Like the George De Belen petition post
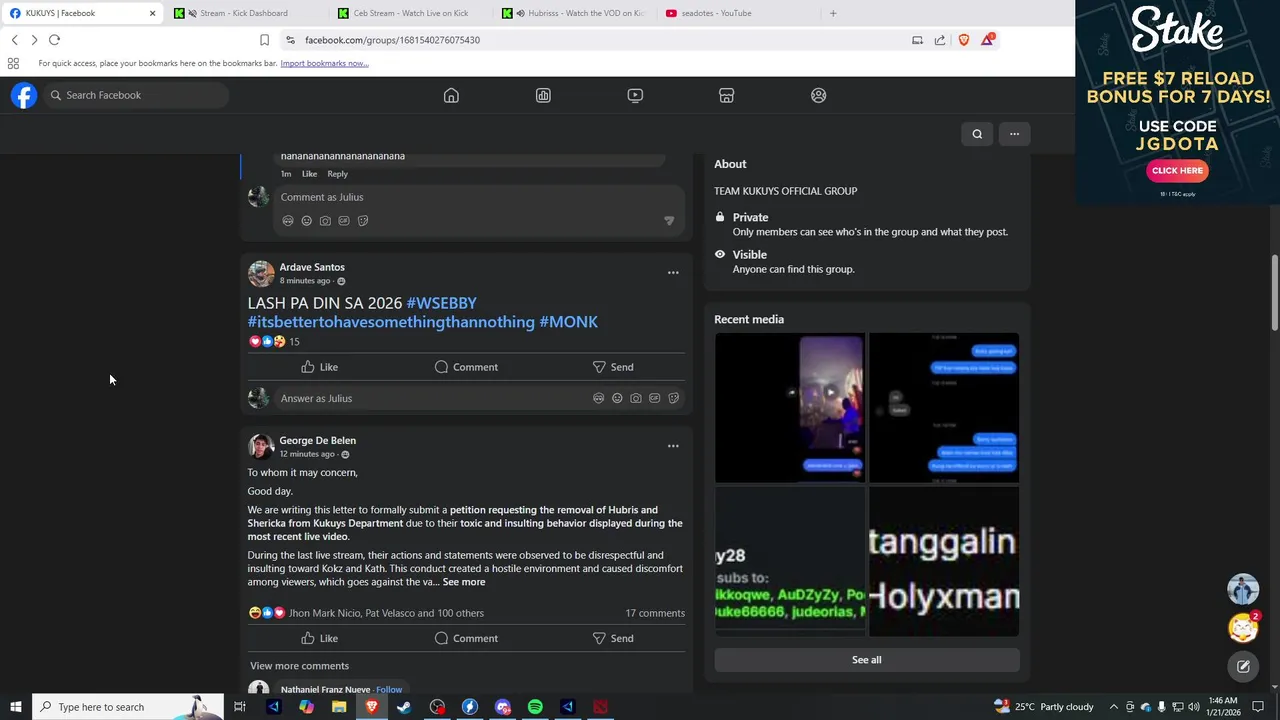Viewport: 1280px width, 720px height. (x=320, y=638)
